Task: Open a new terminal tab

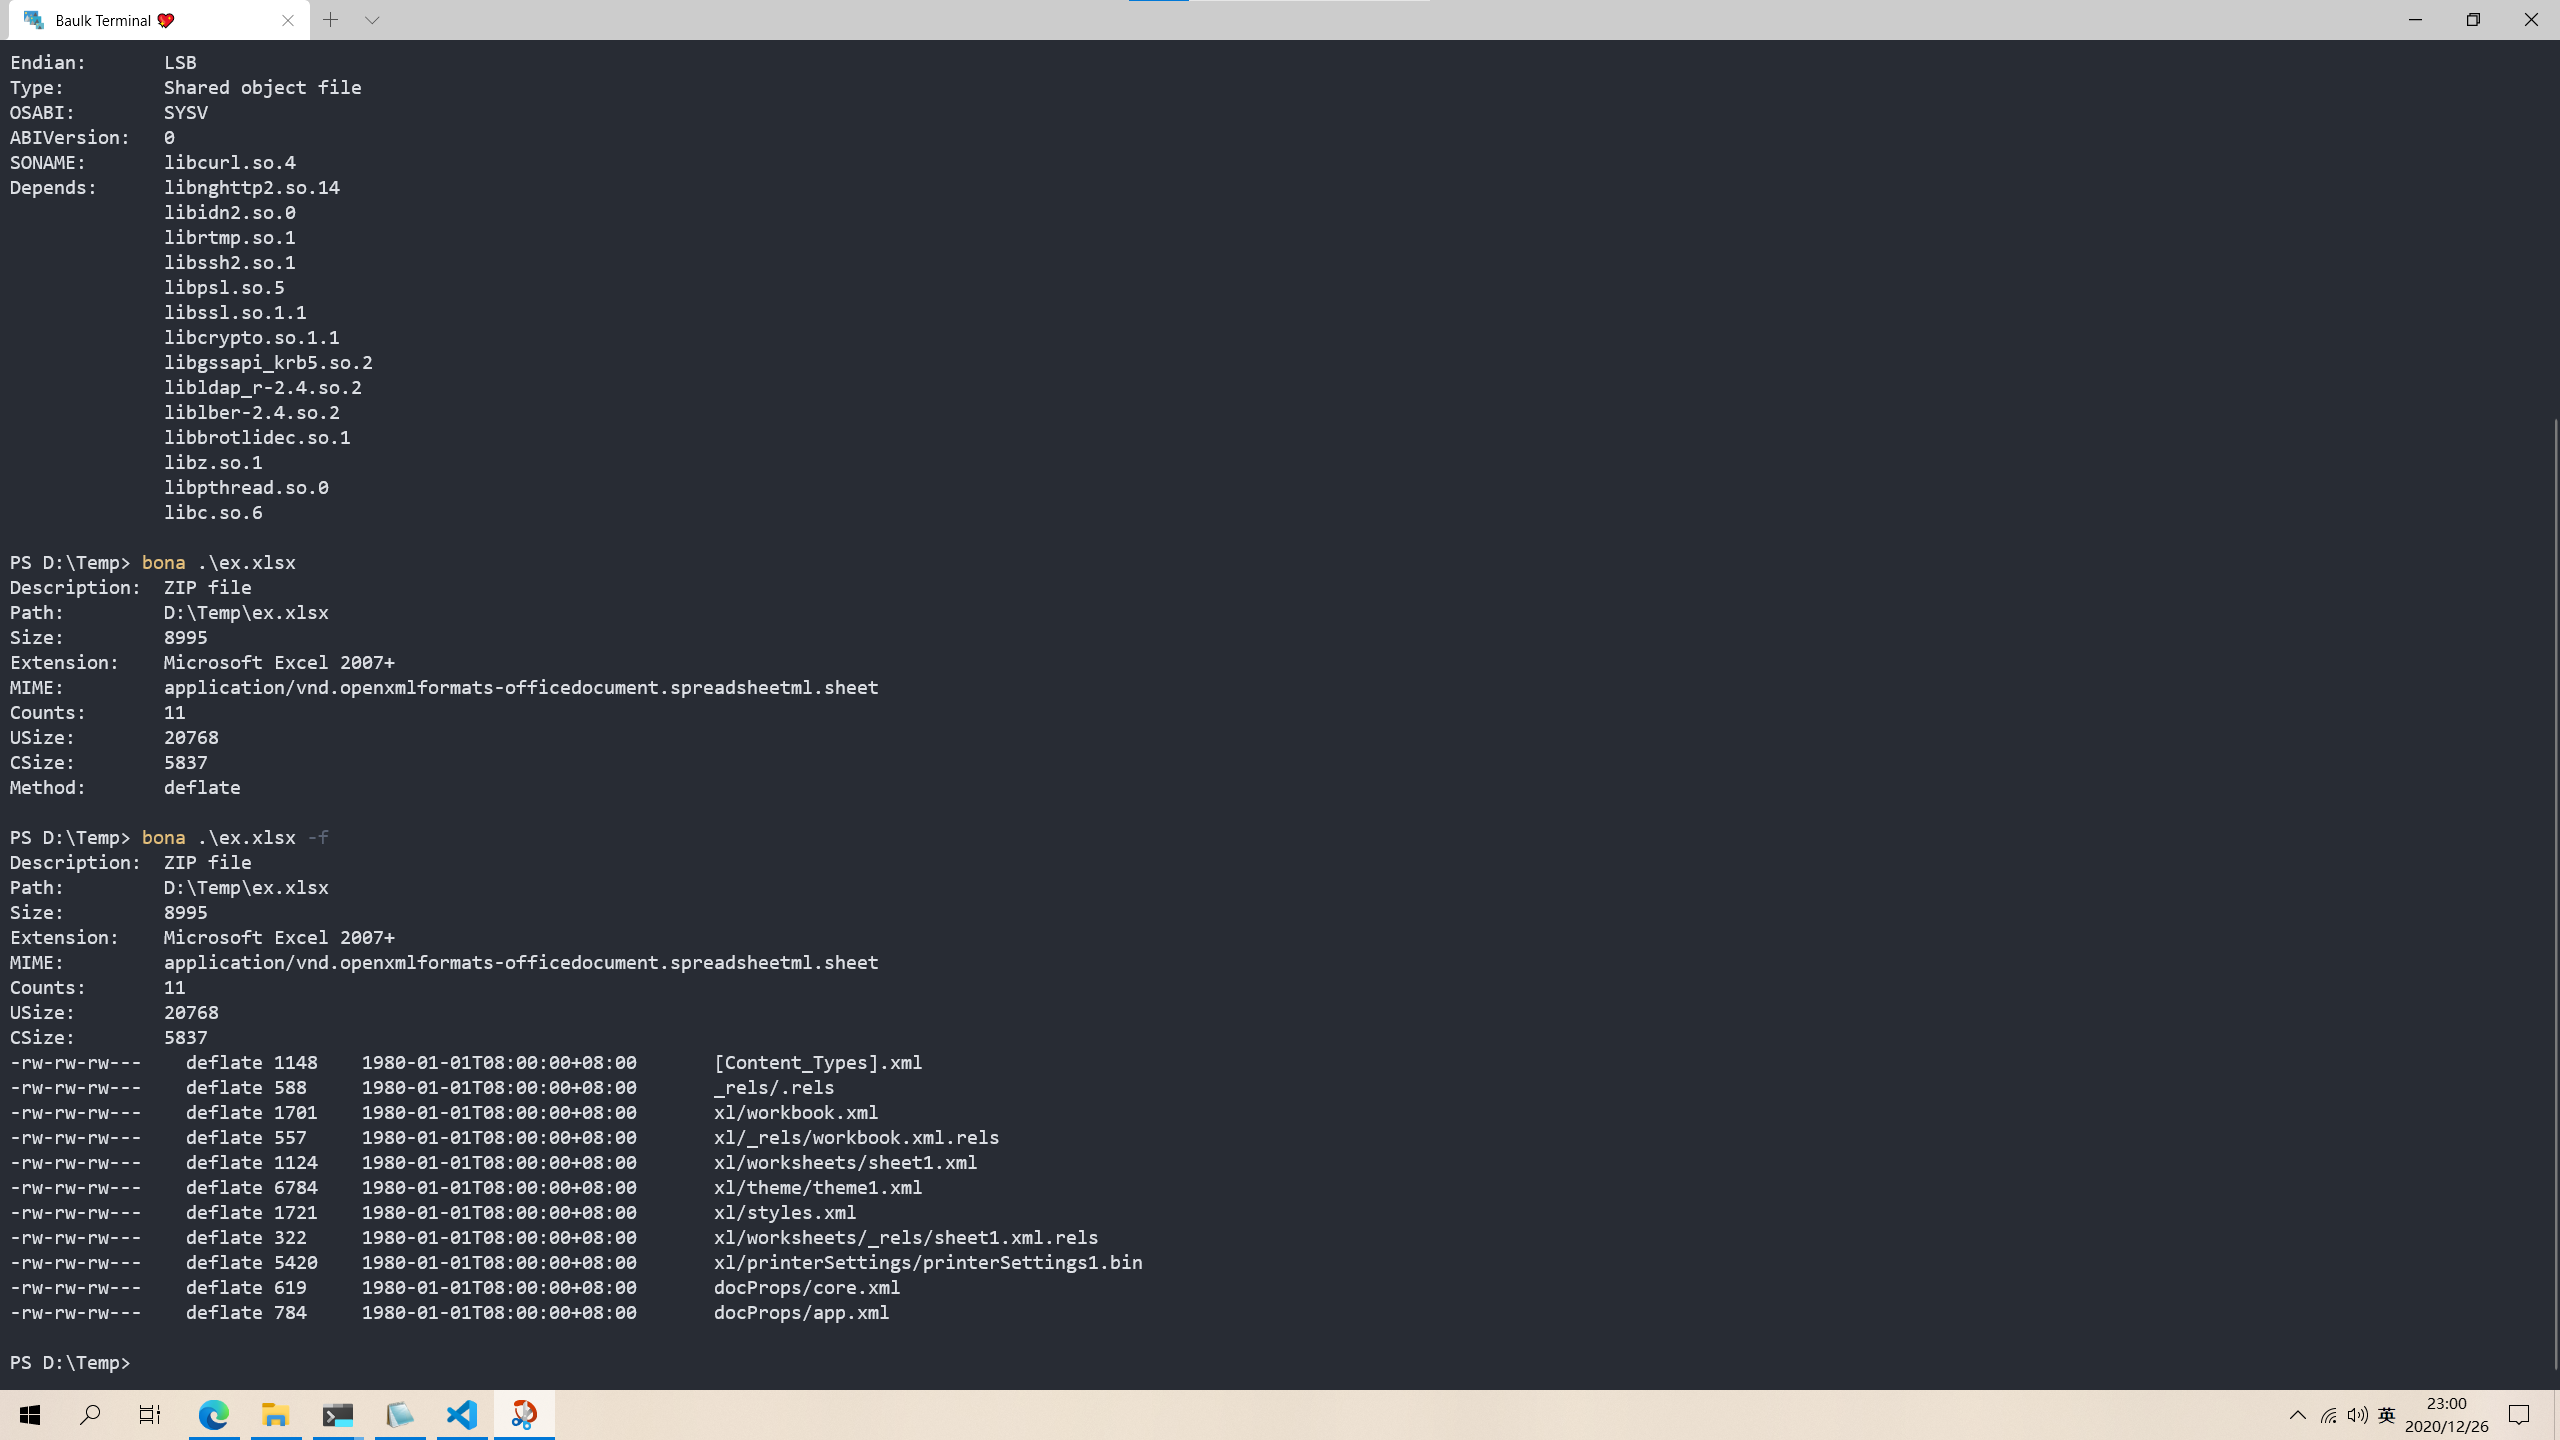Action: [331, 20]
